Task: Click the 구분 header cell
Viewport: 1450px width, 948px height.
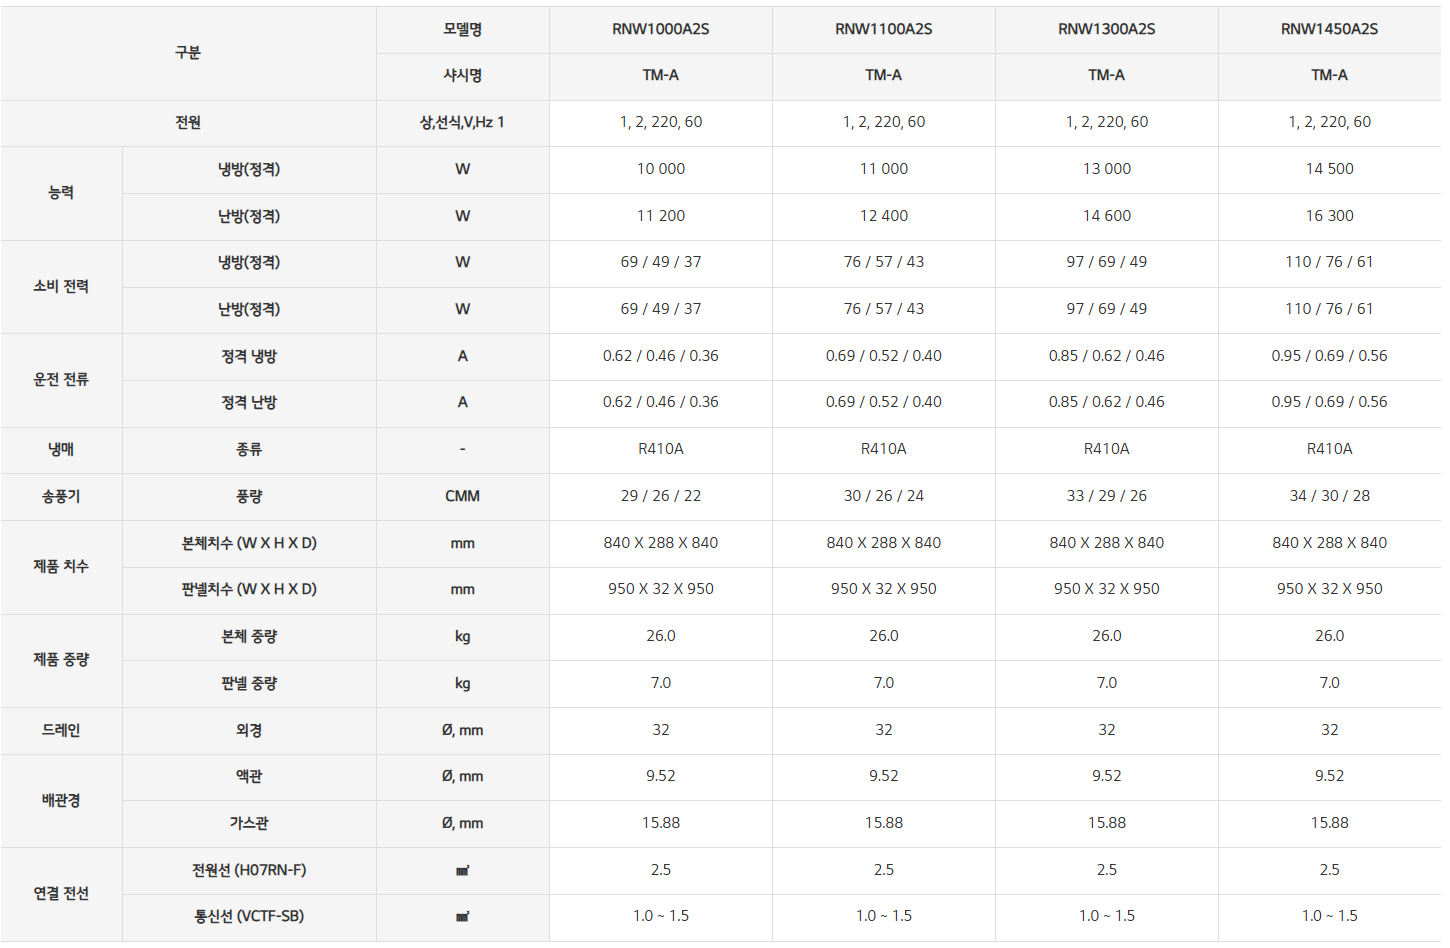Action: click(x=188, y=52)
